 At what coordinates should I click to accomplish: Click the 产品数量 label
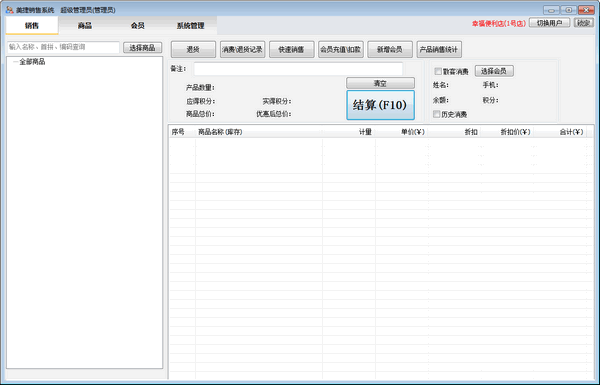(x=200, y=88)
